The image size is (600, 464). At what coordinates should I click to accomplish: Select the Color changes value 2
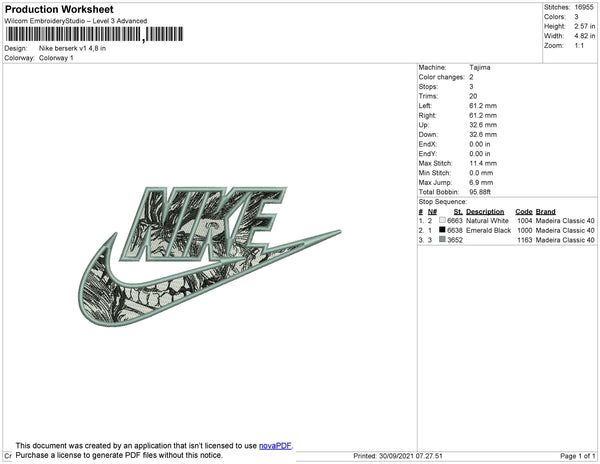coord(471,77)
